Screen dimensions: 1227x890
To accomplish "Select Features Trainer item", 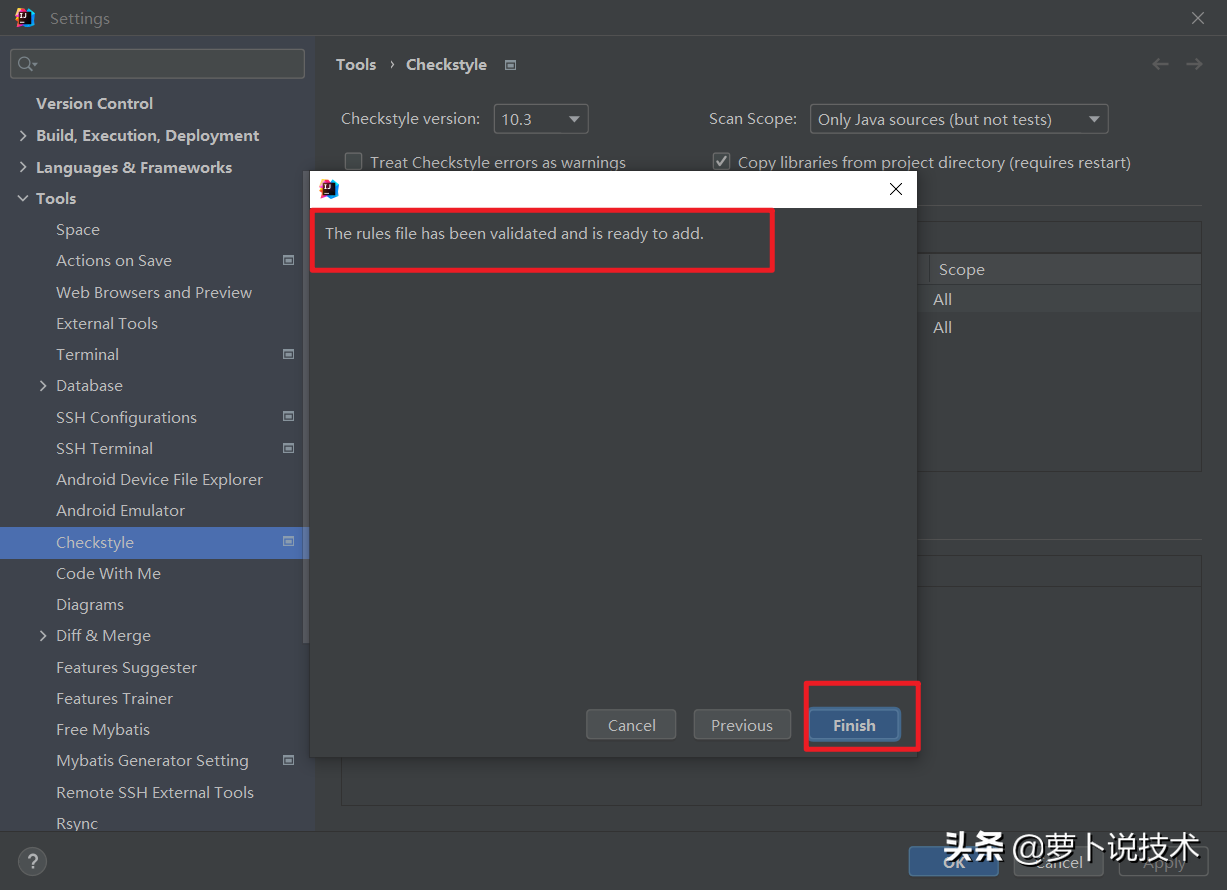I will click(114, 699).
